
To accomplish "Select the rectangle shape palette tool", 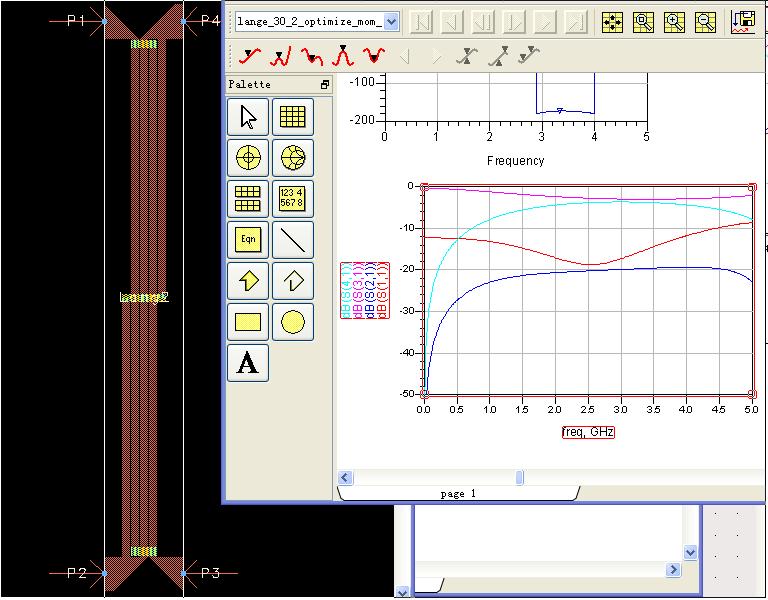I will 248,322.
